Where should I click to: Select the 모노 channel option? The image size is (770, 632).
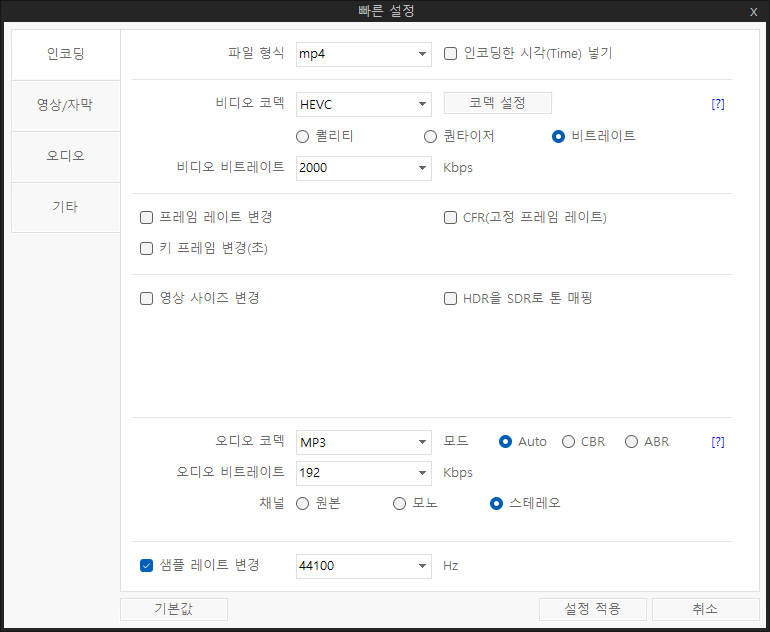pos(399,504)
